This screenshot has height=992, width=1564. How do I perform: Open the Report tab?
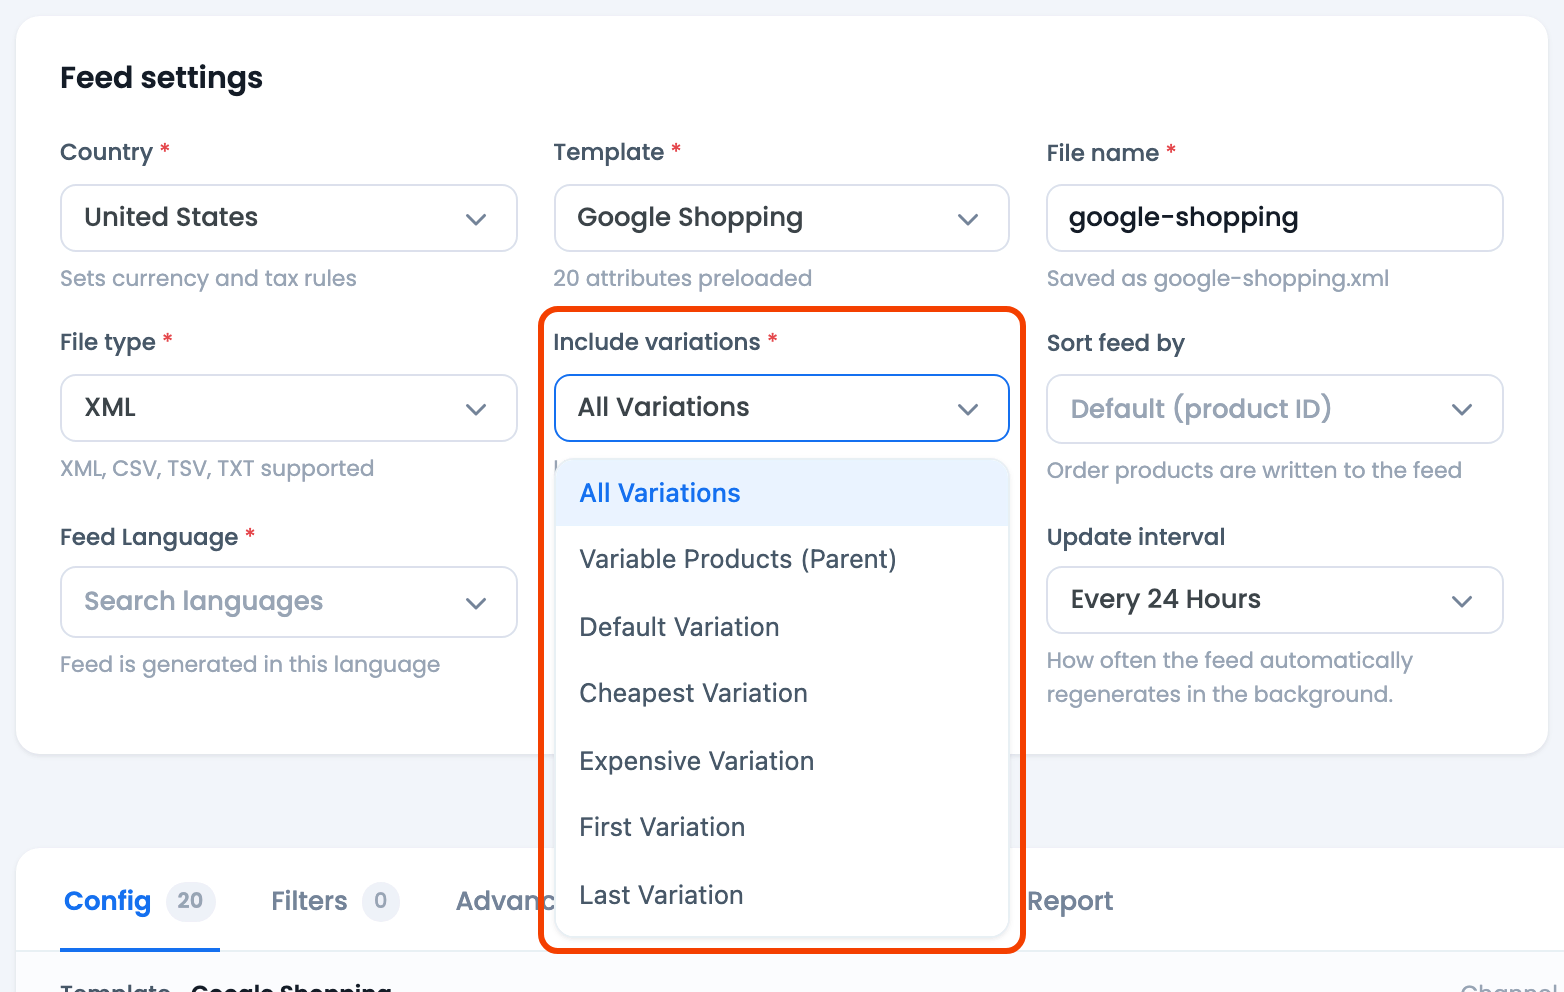[1070, 901]
